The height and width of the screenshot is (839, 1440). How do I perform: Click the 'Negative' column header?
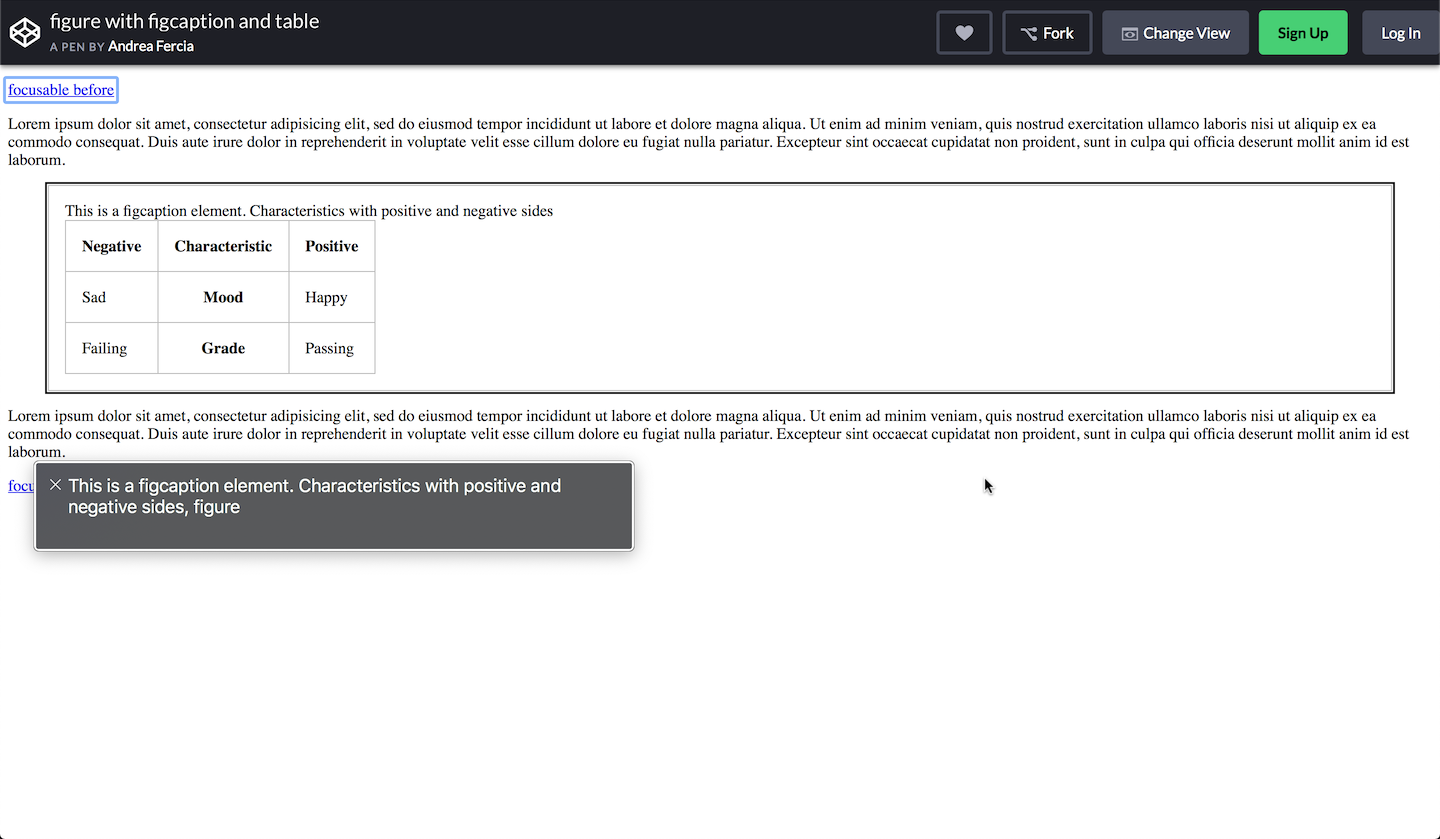[112, 246]
